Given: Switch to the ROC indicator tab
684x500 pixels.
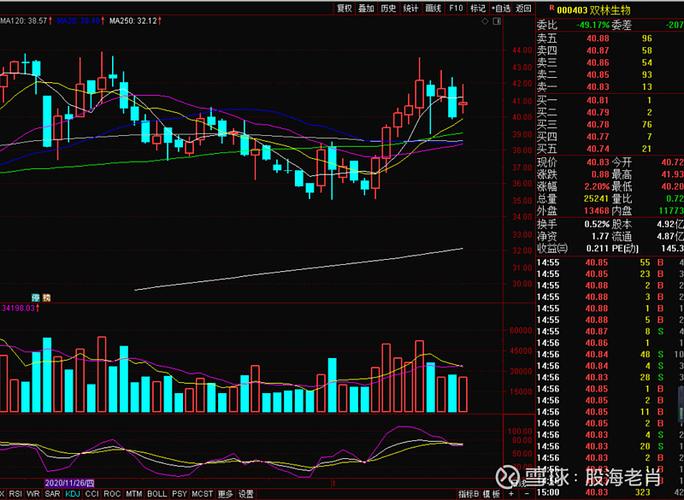Looking at the screenshot, I should pos(112,494).
